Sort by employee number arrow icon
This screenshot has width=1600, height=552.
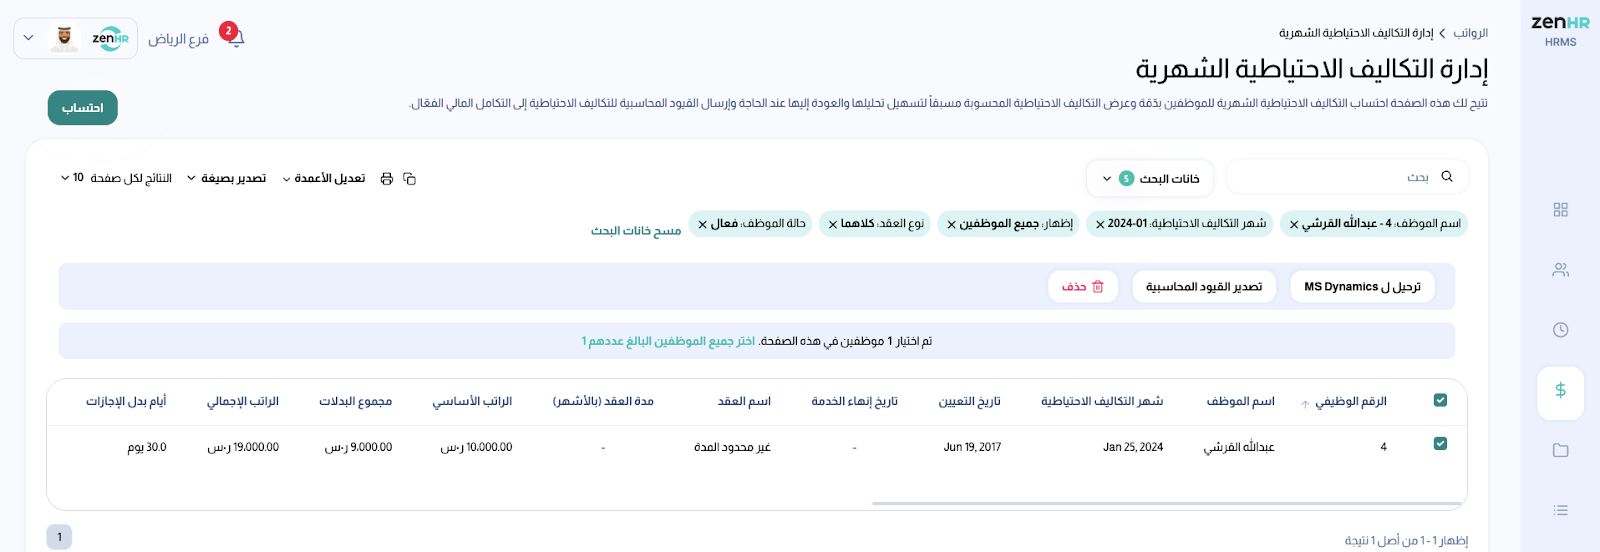(1305, 404)
